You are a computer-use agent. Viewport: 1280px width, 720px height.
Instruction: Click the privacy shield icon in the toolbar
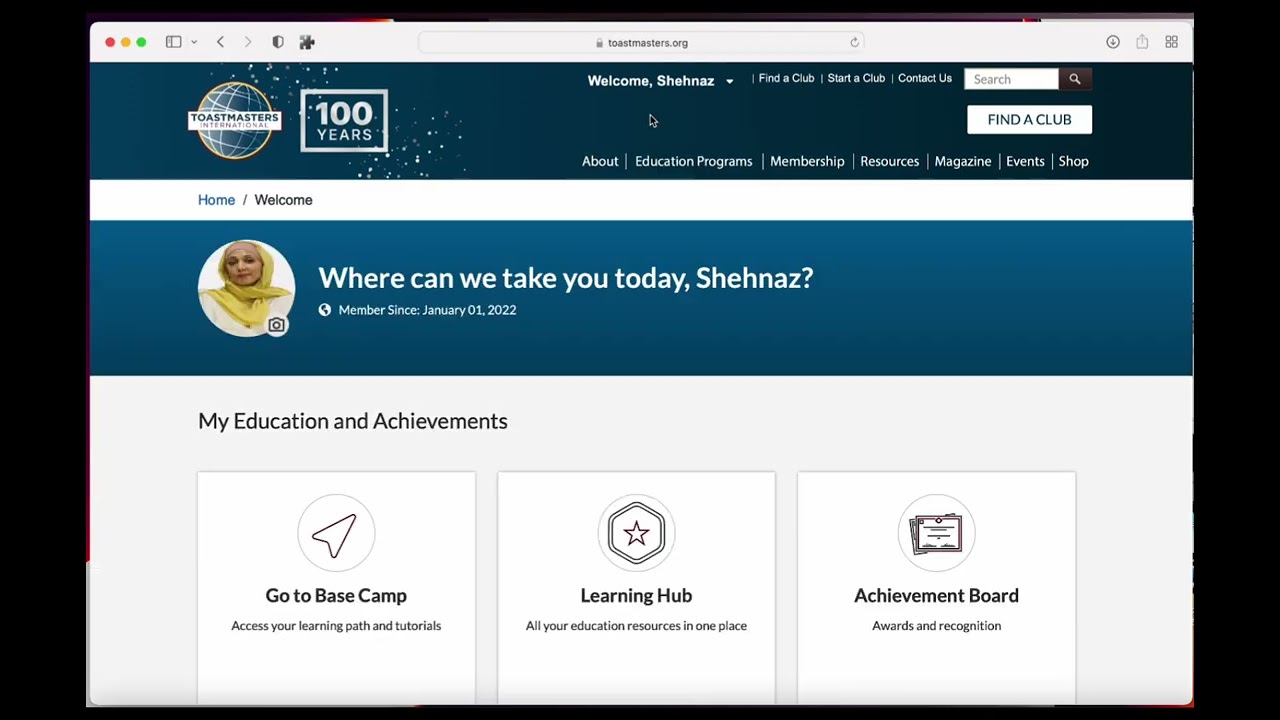pyautogui.click(x=278, y=42)
